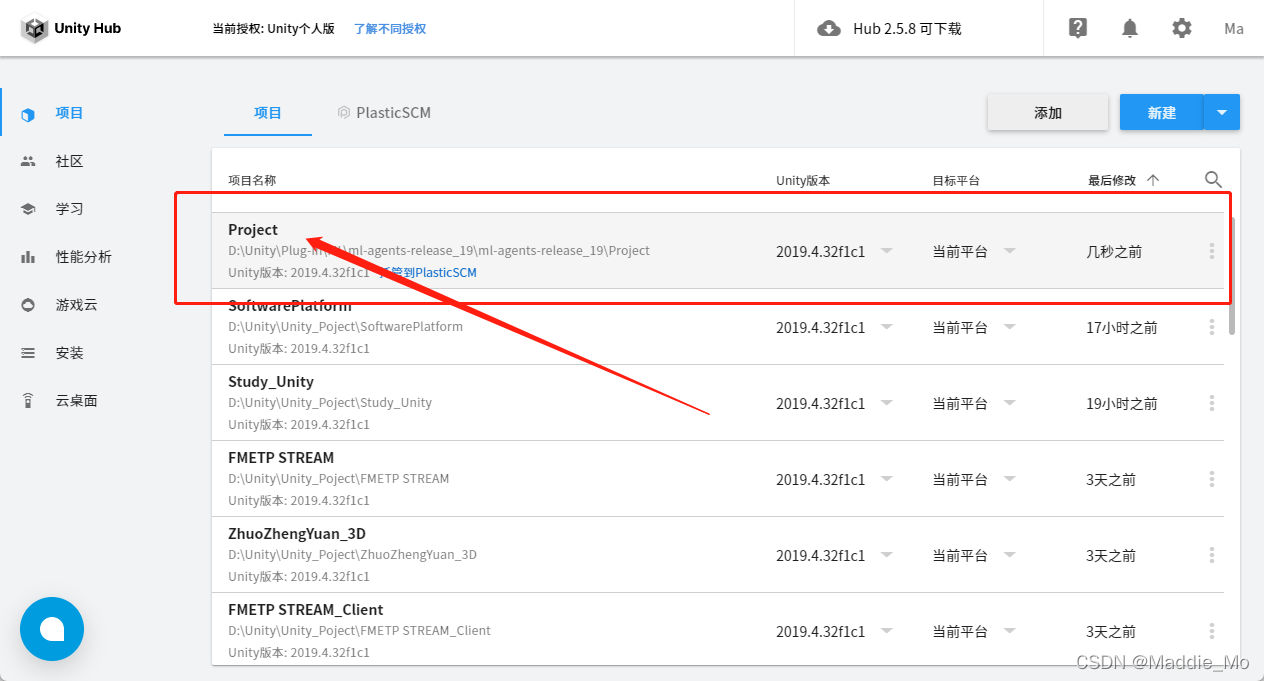This screenshot has height=681, width=1264.
Task: Click the project list vertical scrollbar
Action: [x=1232, y=276]
